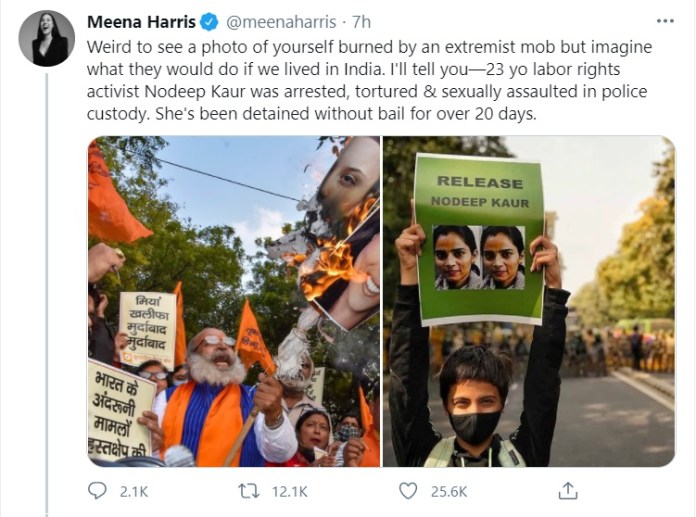This screenshot has width=696, height=517.
Task: Click the tweet text about Nodeep Kaur
Action: point(369,80)
